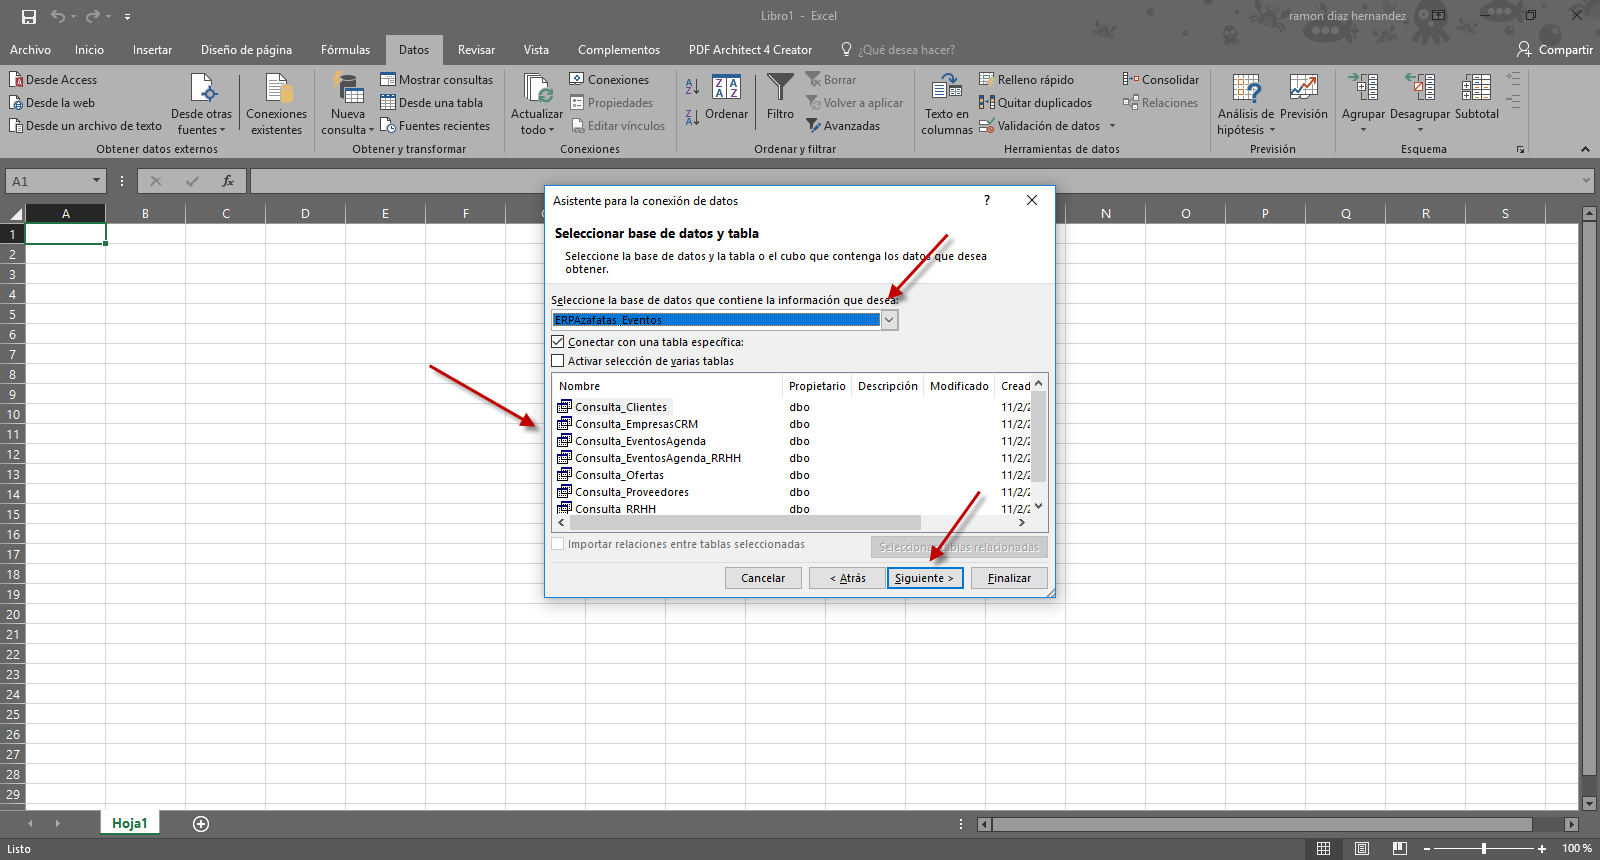
Task: Open Análisis de hipótesis menu
Action: point(1246,104)
